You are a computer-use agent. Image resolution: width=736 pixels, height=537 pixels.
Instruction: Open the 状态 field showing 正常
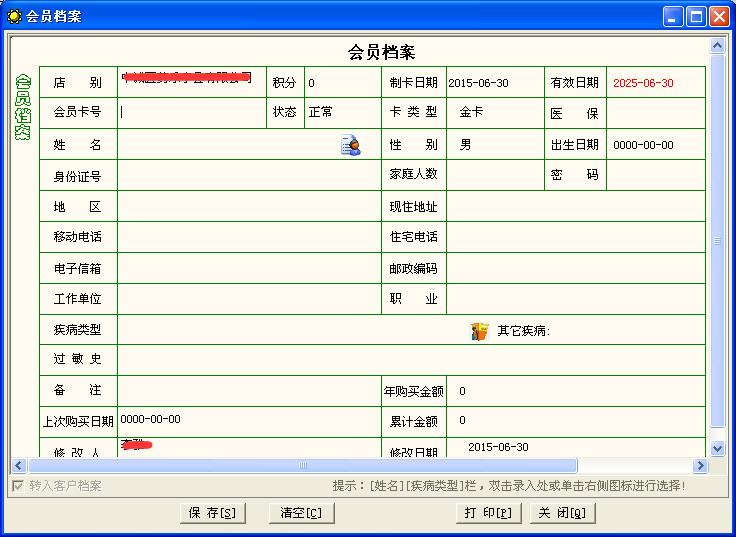point(339,113)
